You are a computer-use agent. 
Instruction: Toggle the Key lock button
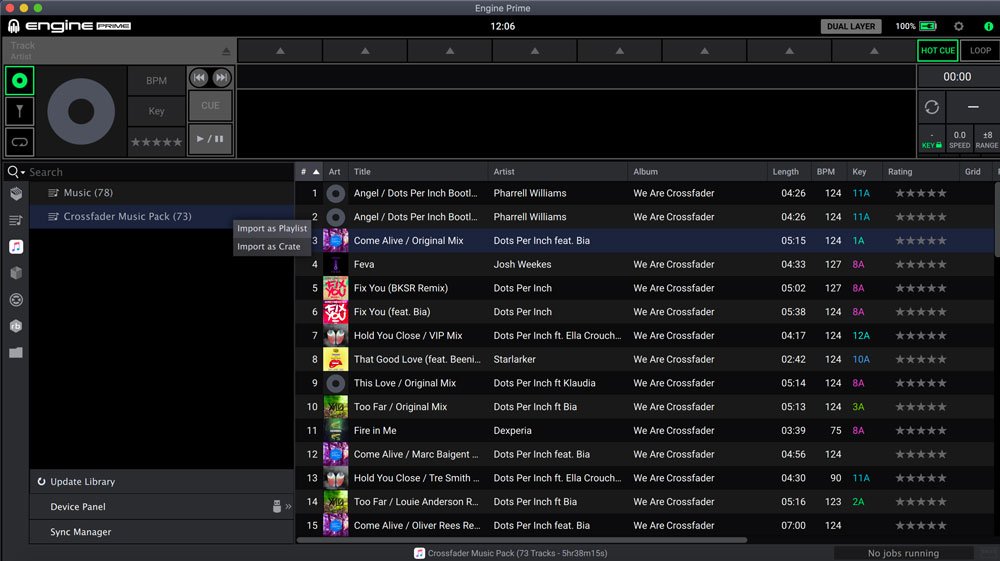coord(930,140)
